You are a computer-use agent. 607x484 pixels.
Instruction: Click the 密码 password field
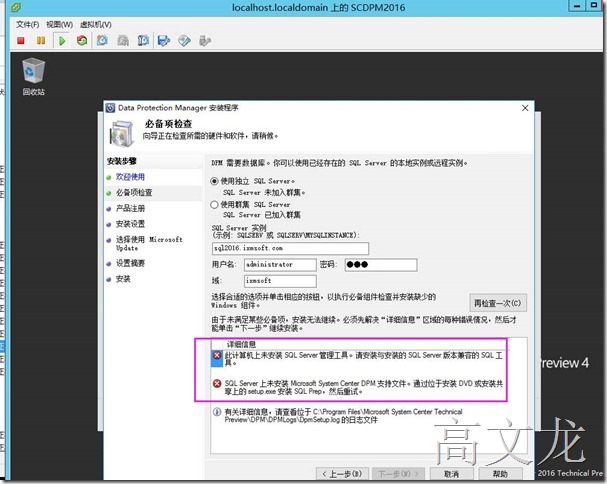click(381, 265)
